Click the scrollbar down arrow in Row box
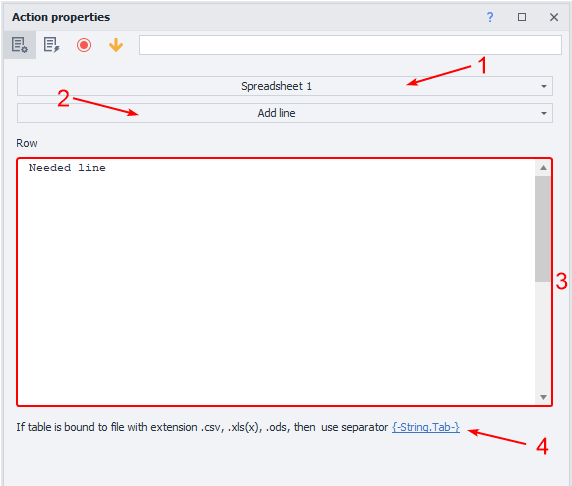Screen dimensions: 572x486 point(543,397)
